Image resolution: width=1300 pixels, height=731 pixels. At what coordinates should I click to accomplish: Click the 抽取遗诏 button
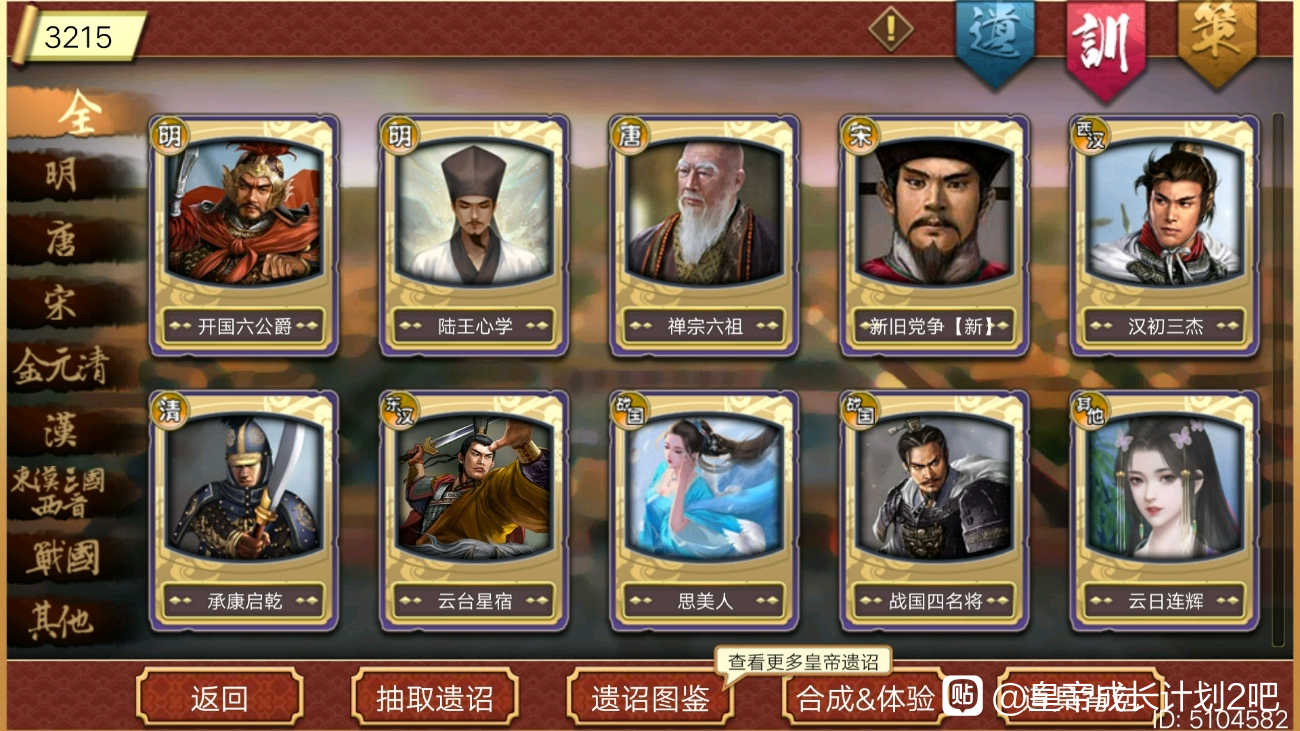(x=435, y=697)
